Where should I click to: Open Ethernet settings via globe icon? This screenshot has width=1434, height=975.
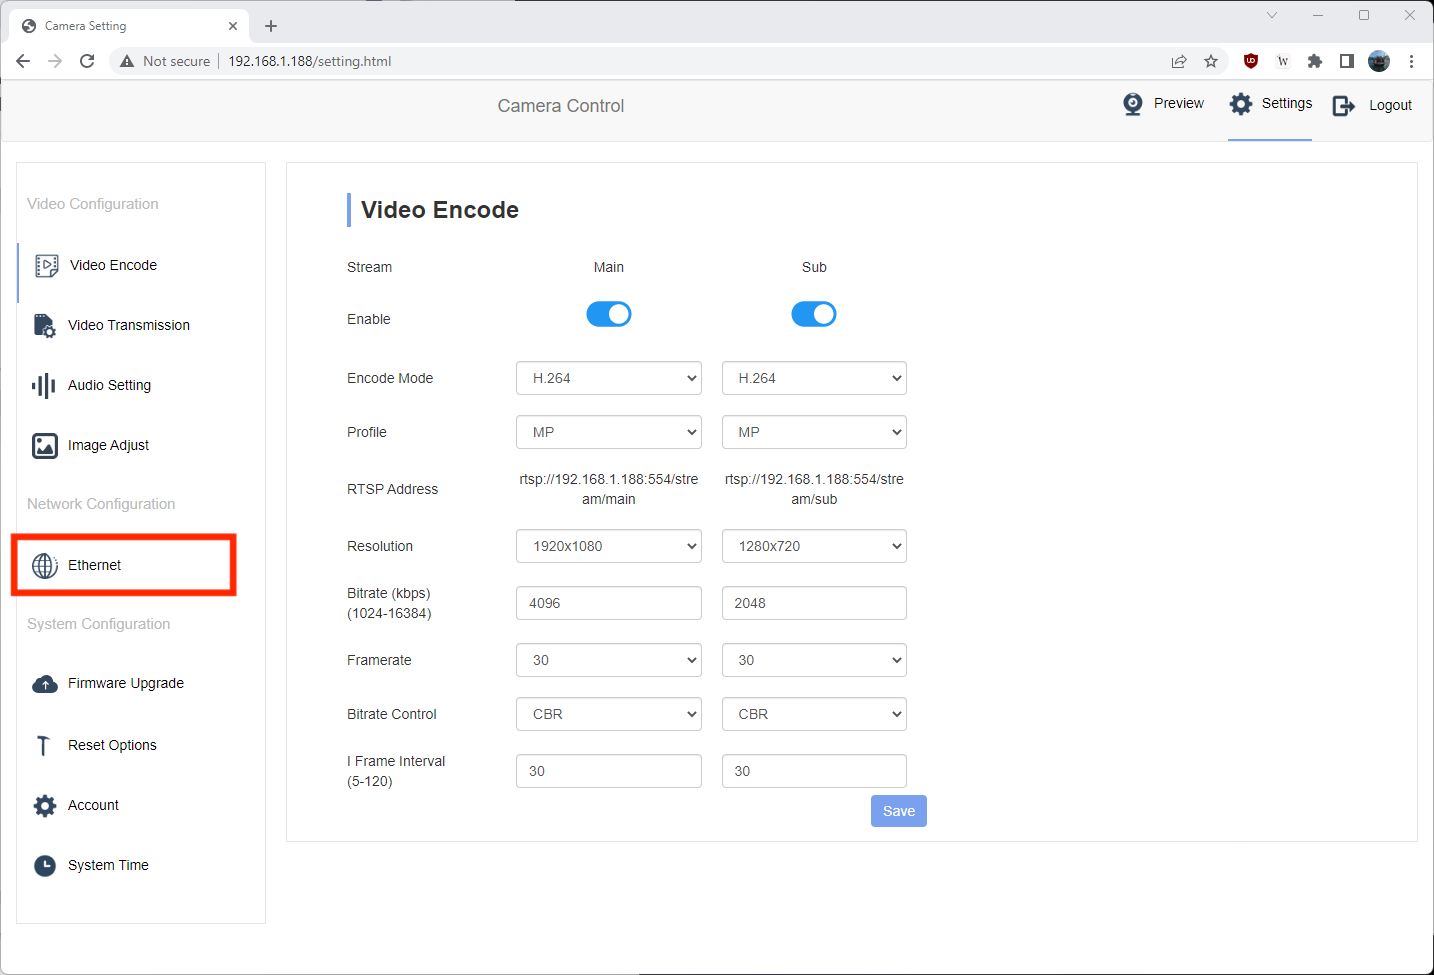pos(44,566)
